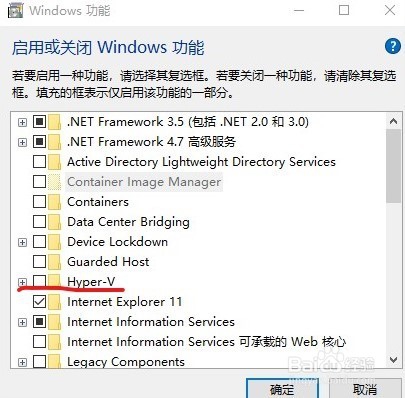Expand the Hyper-V tree node
Viewport: 405px width, 398px height.
pyautogui.click(x=22, y=282)
